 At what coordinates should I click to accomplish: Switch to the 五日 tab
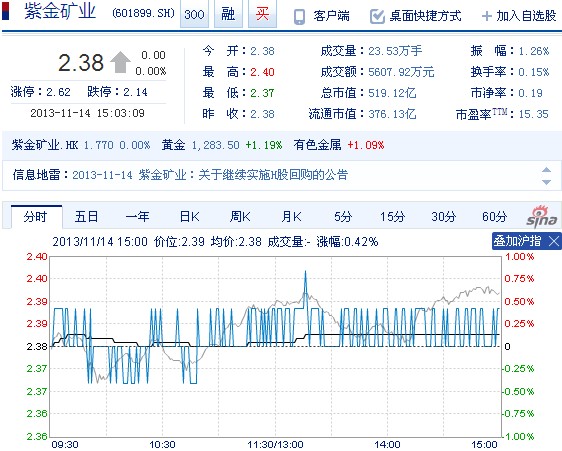click(86, 217)
